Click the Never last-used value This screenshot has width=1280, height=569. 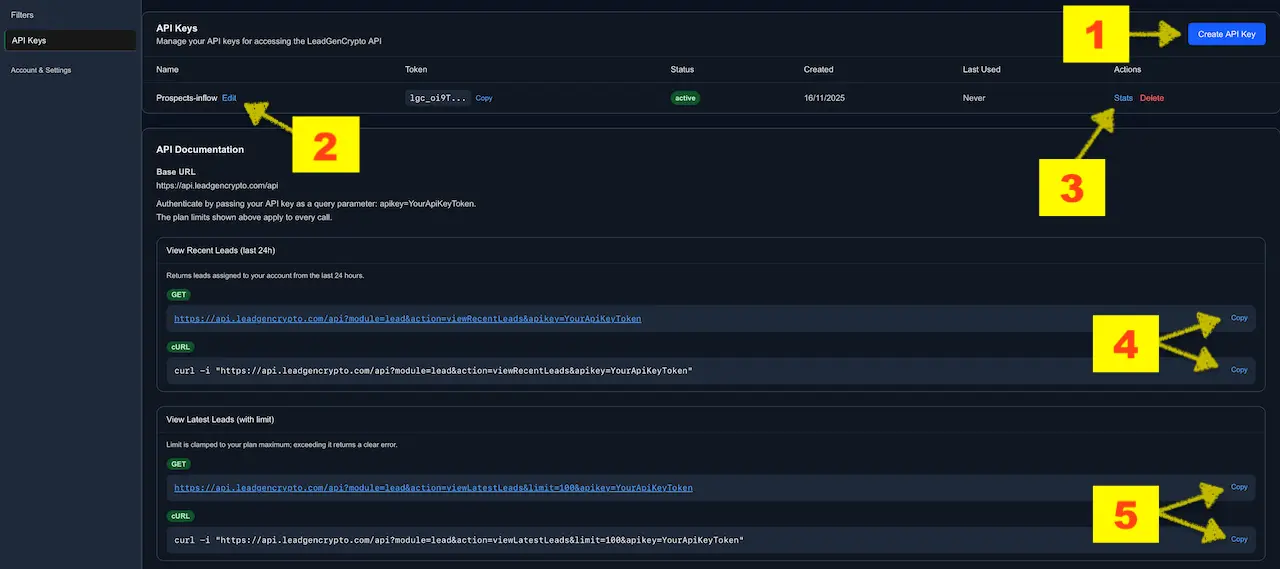[974, 98]
